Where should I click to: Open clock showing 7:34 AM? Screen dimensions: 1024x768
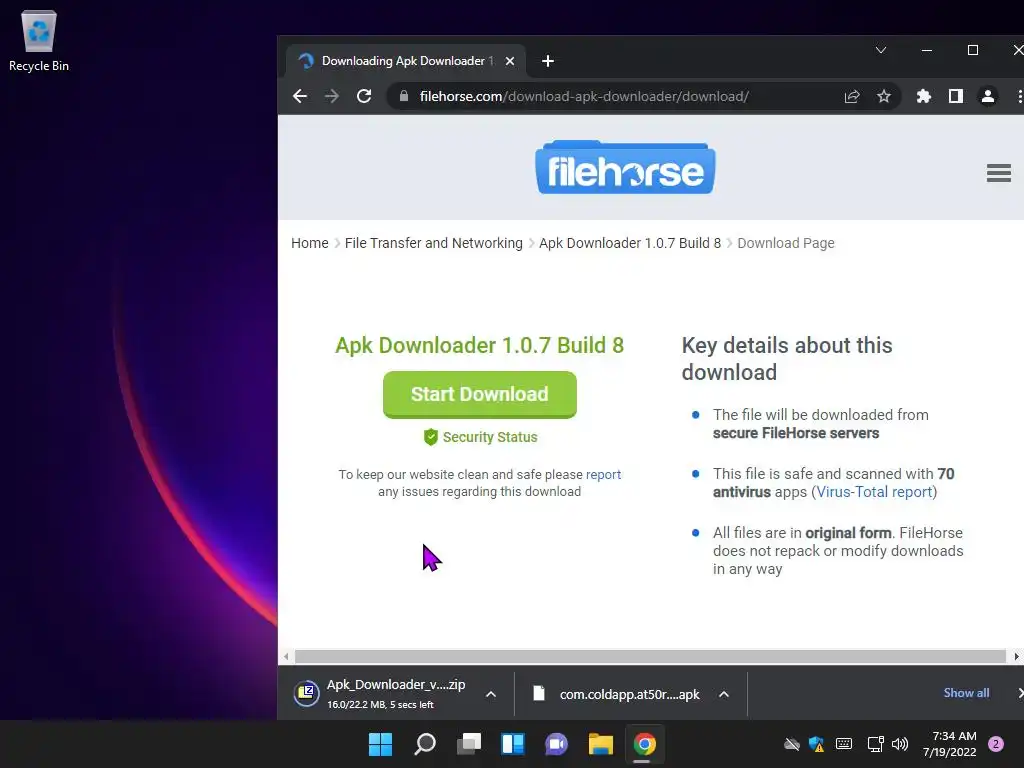[x=950, y=744]
